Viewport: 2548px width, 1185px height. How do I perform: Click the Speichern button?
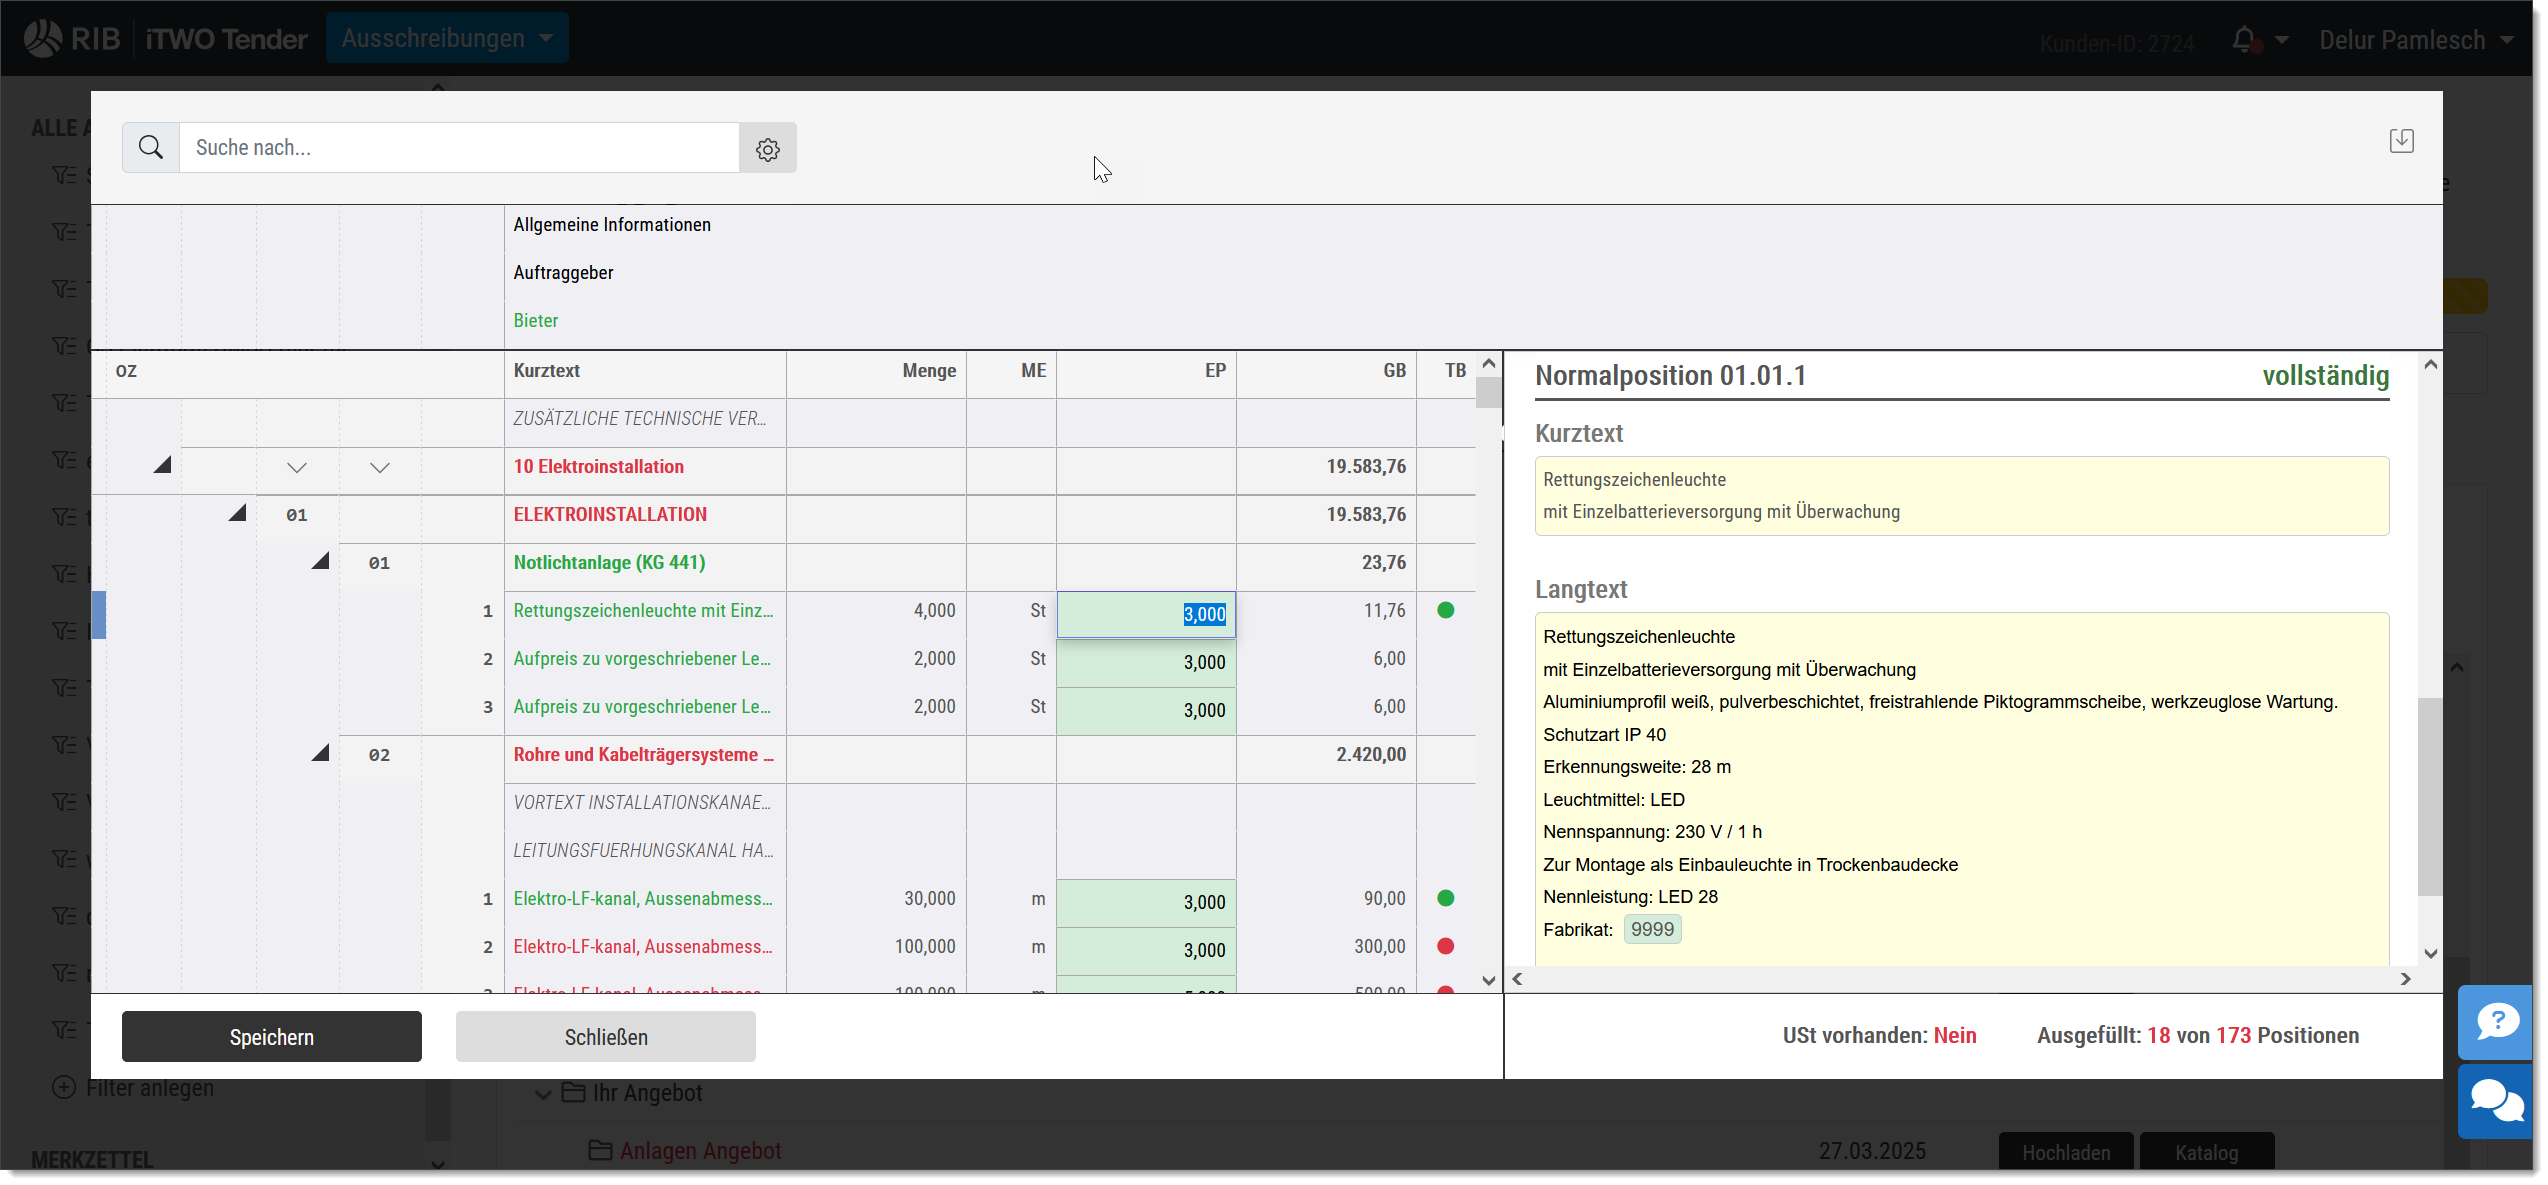tap(272, 1037)
